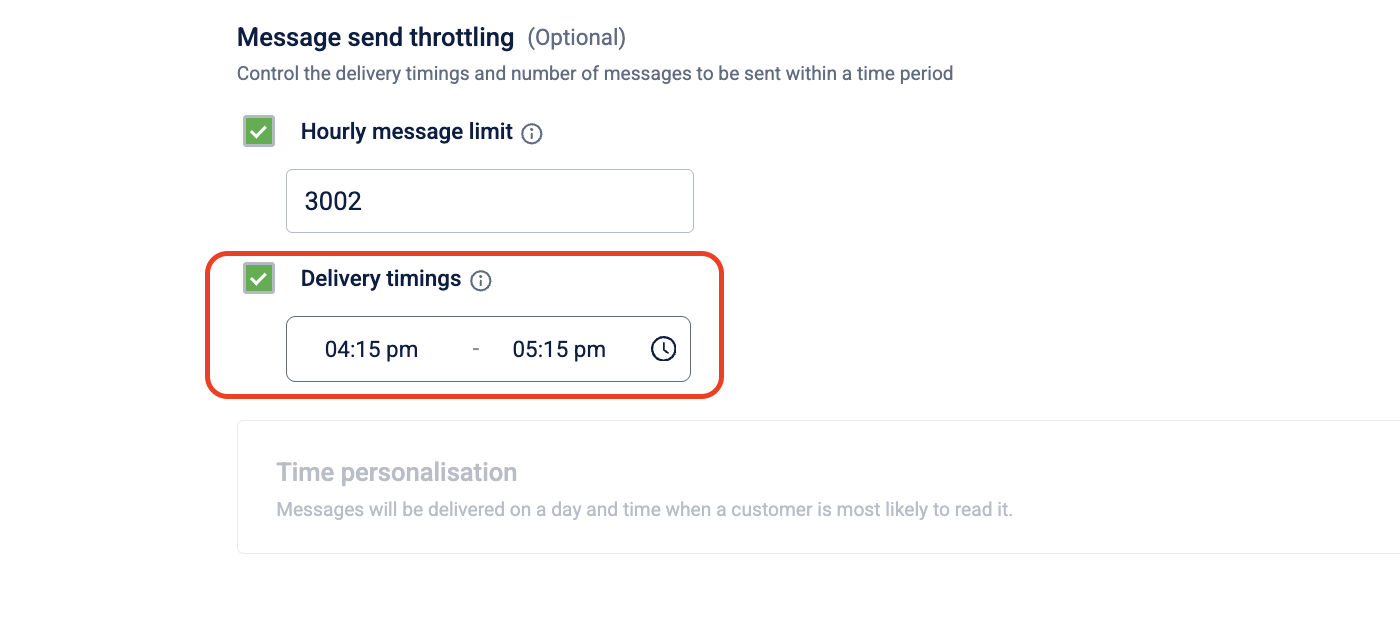Uncheck the Hourly message limit checkbox
Image resolution: width=1400 pixels, height=624 pixels.
pyautogui.click(x=259, y=131)
